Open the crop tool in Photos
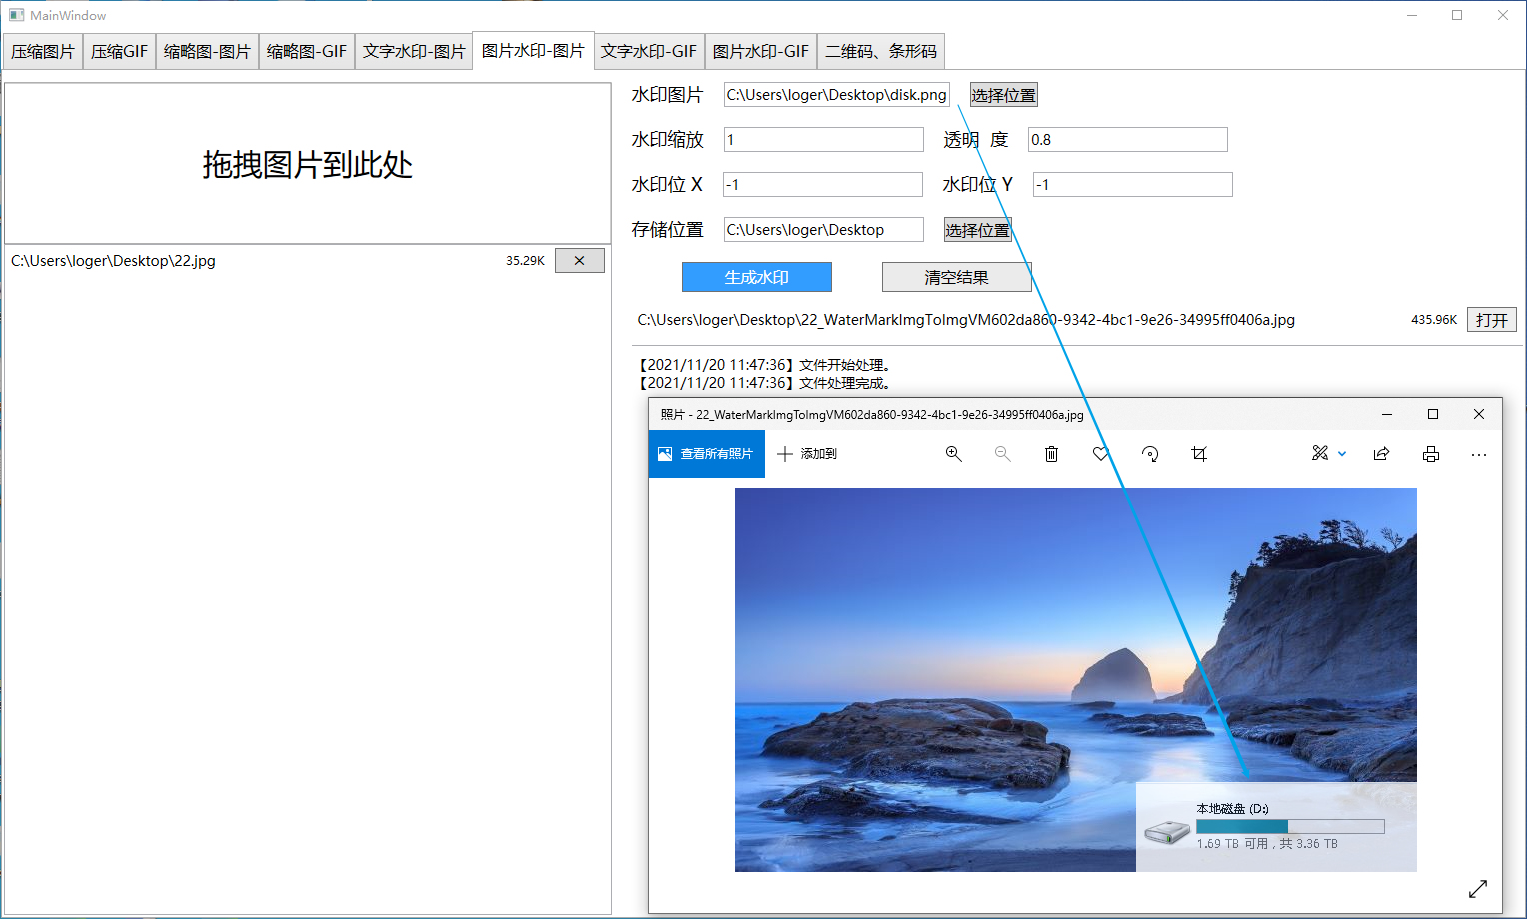The height and width of the screenshot is (919, 1527). (x=1199, y=454)
